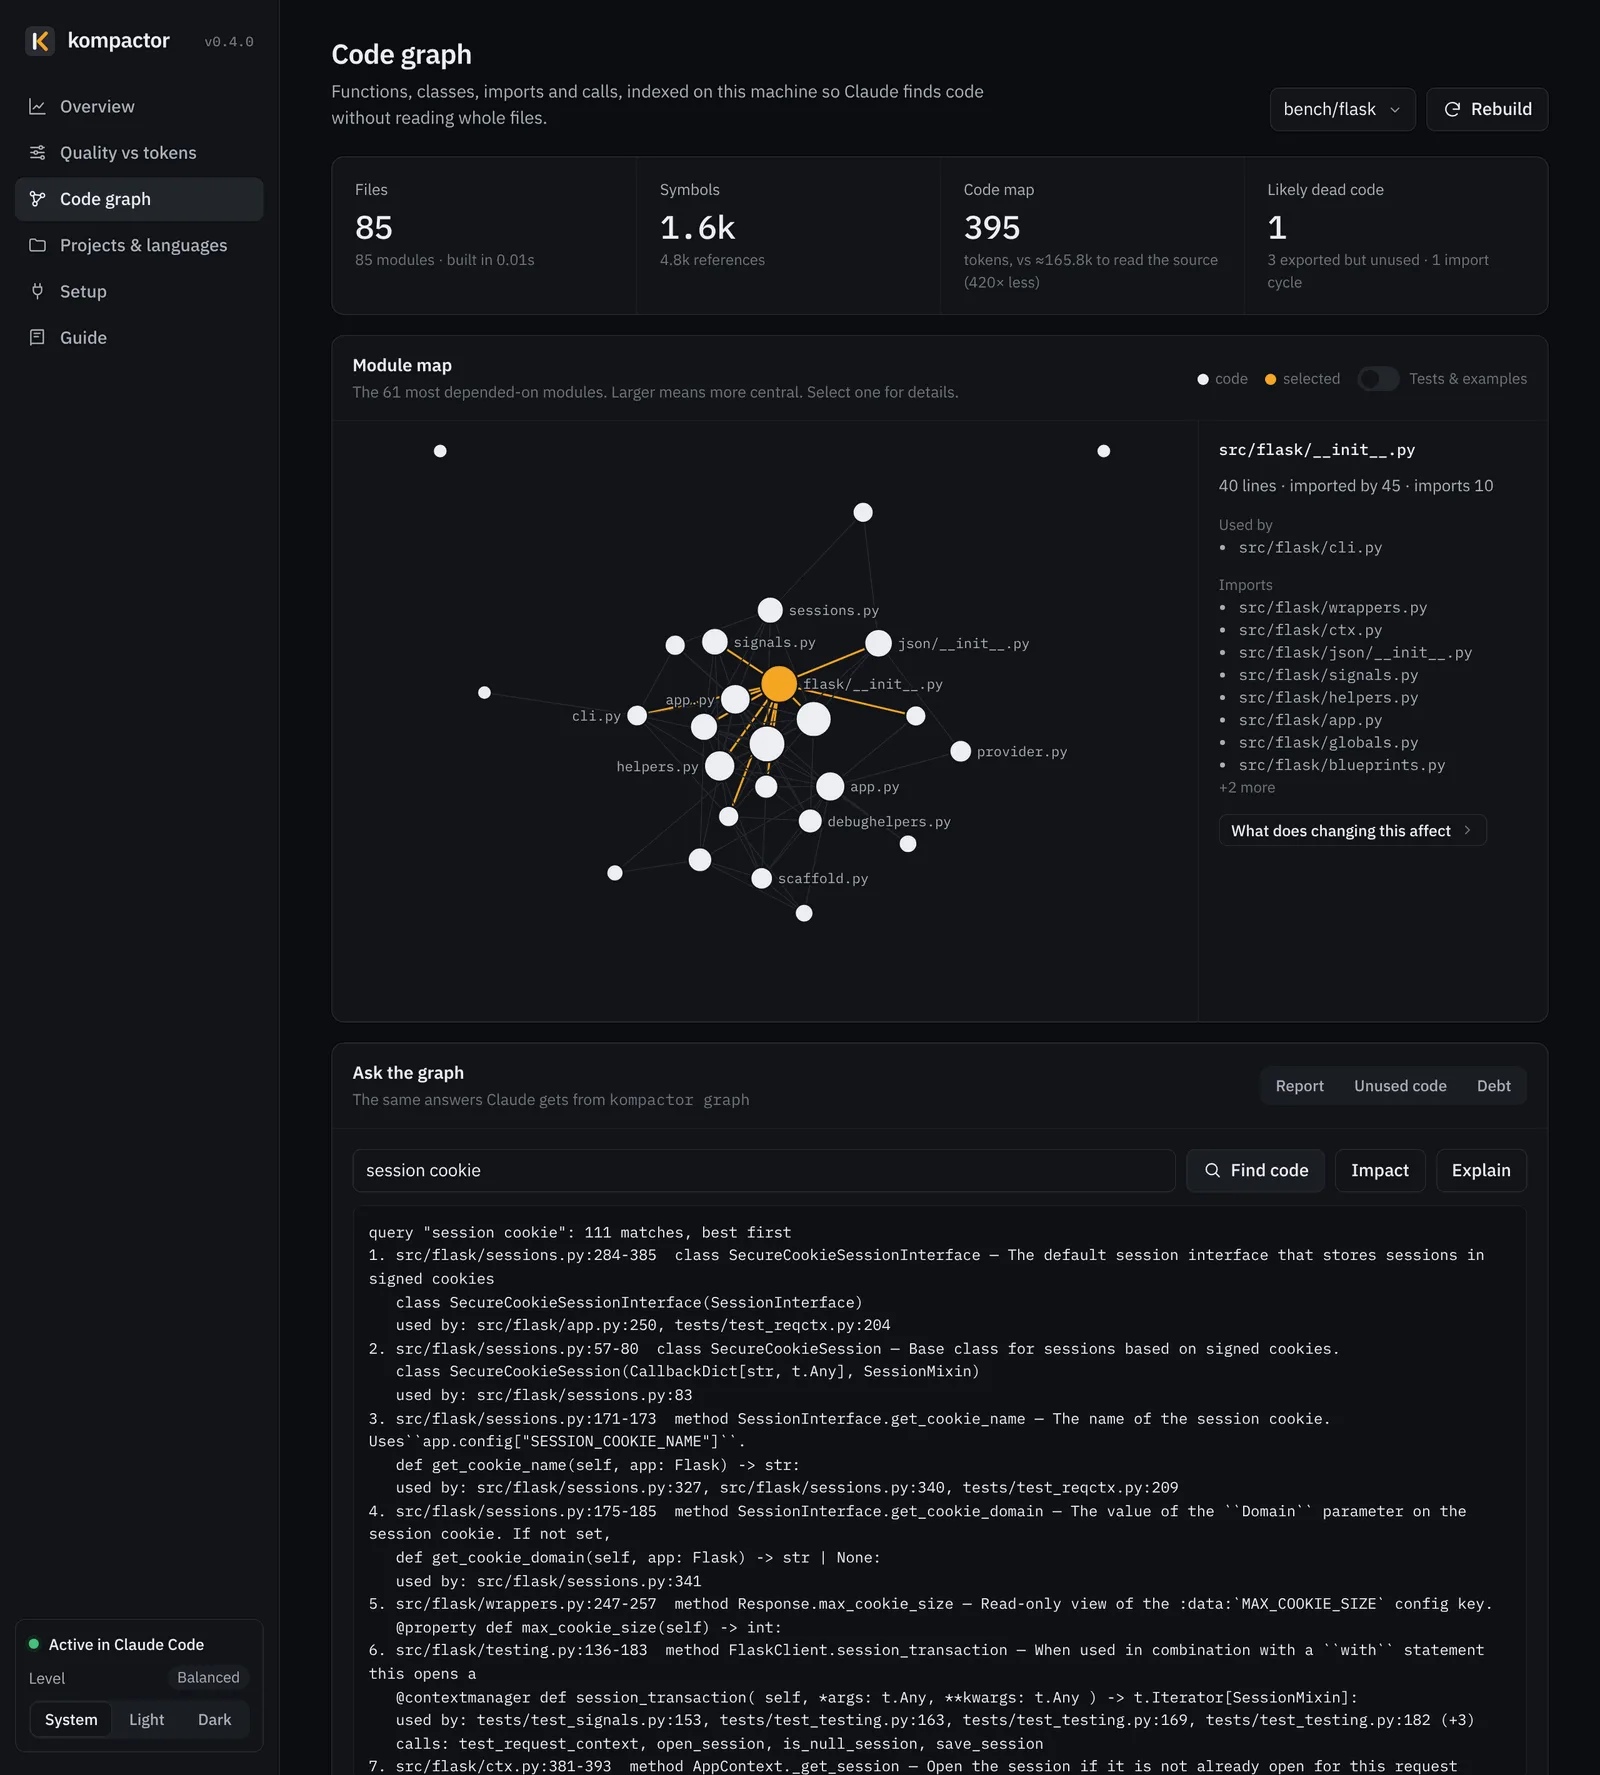The width and height of the screenshot is (1600, 1775).
Task: Select the json/__init__.py graph node
Action: [878, 643]
